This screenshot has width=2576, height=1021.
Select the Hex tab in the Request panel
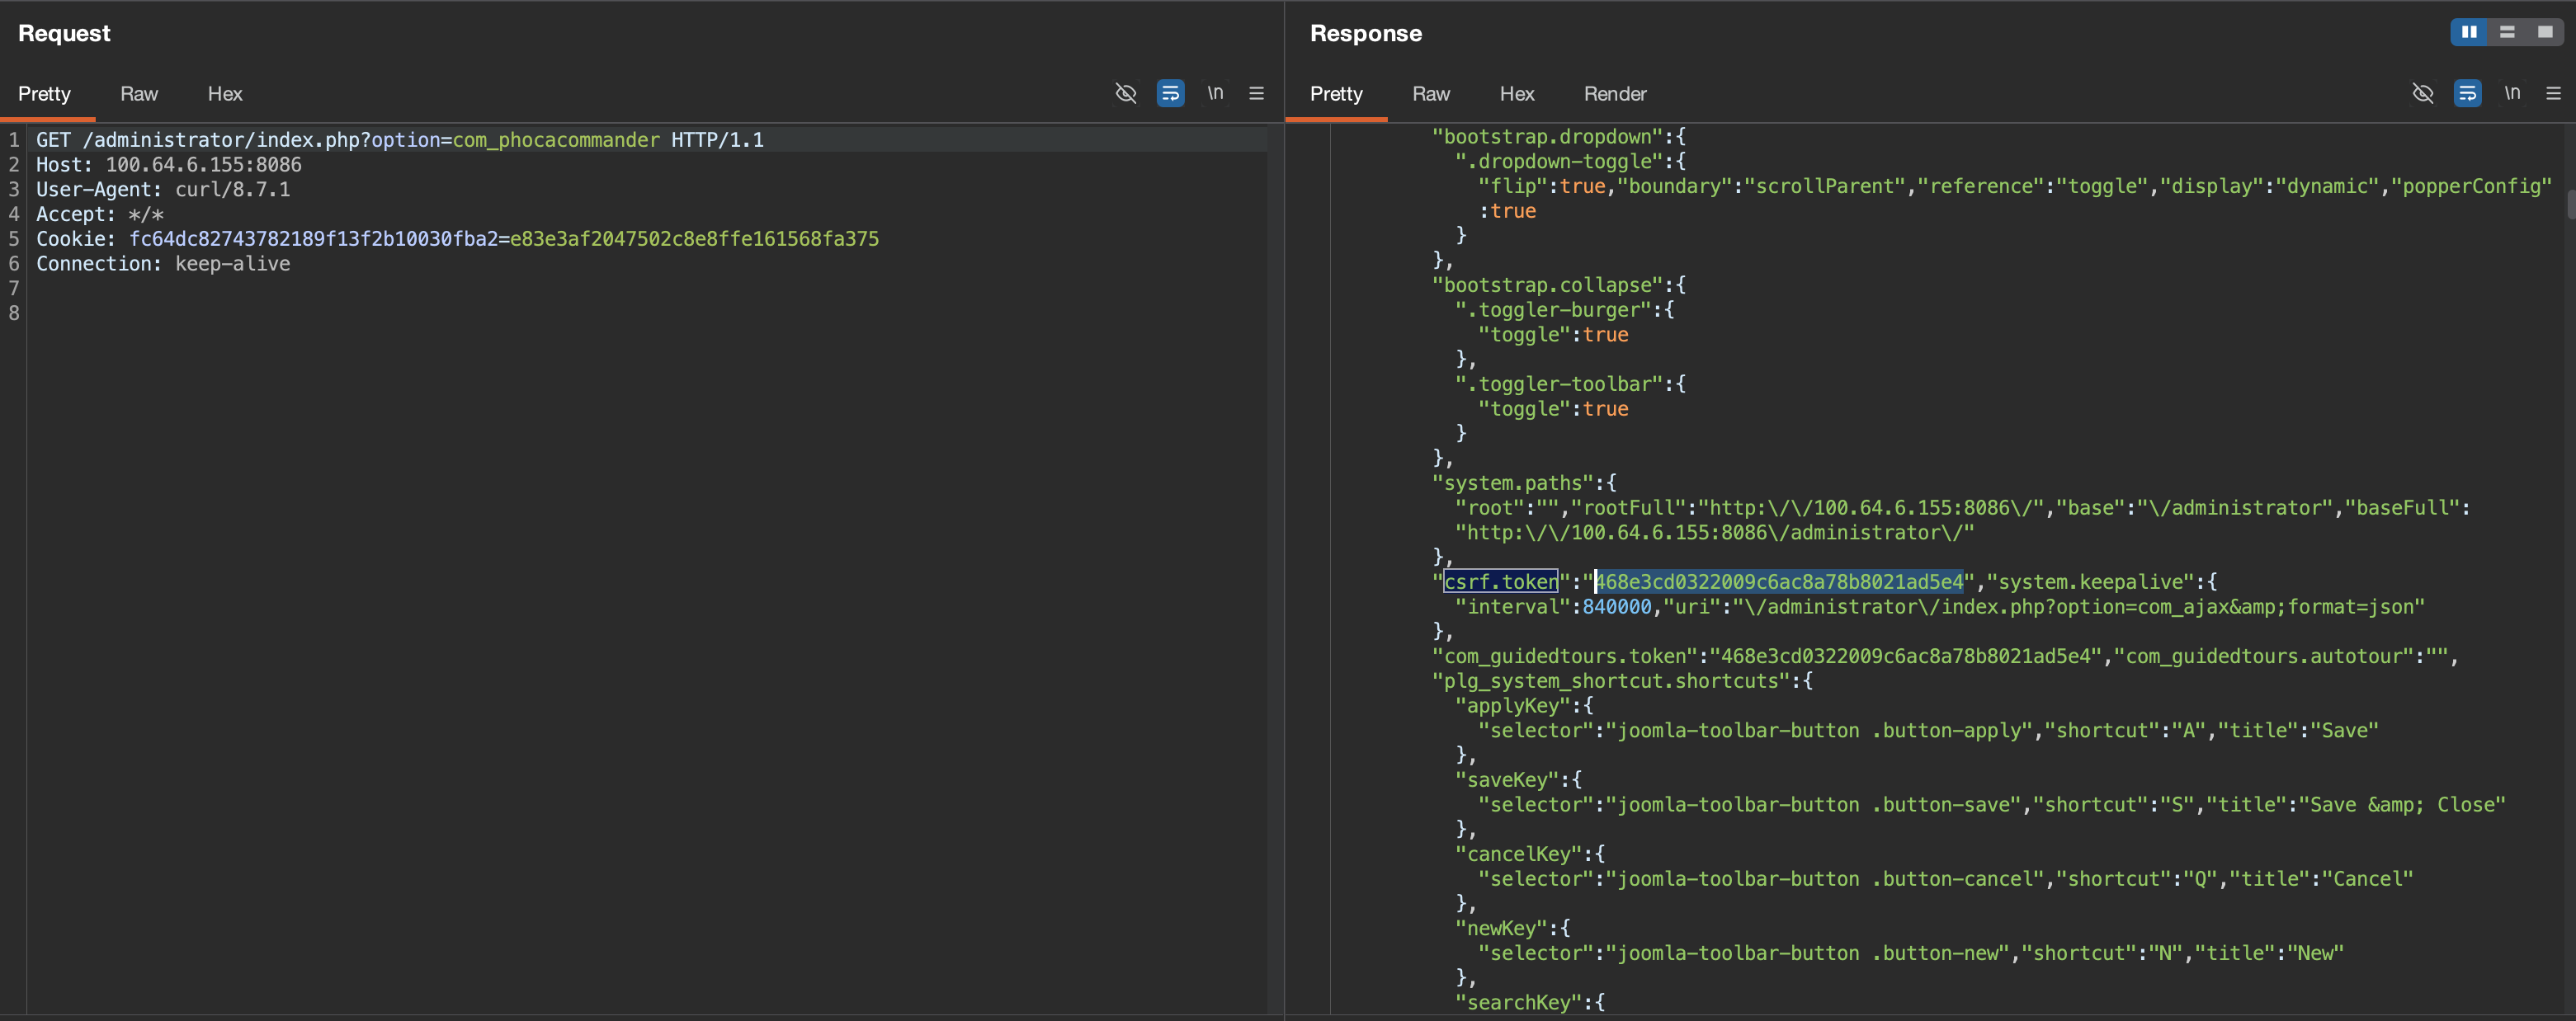pos(225,94)
